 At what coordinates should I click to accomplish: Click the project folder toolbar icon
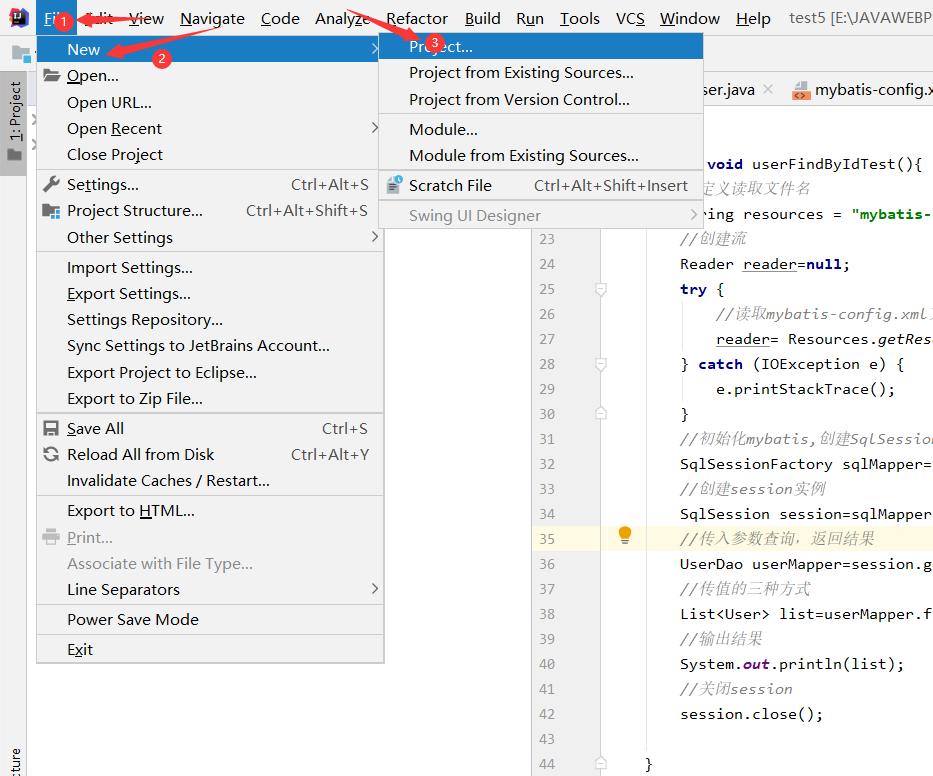[21, 54]
